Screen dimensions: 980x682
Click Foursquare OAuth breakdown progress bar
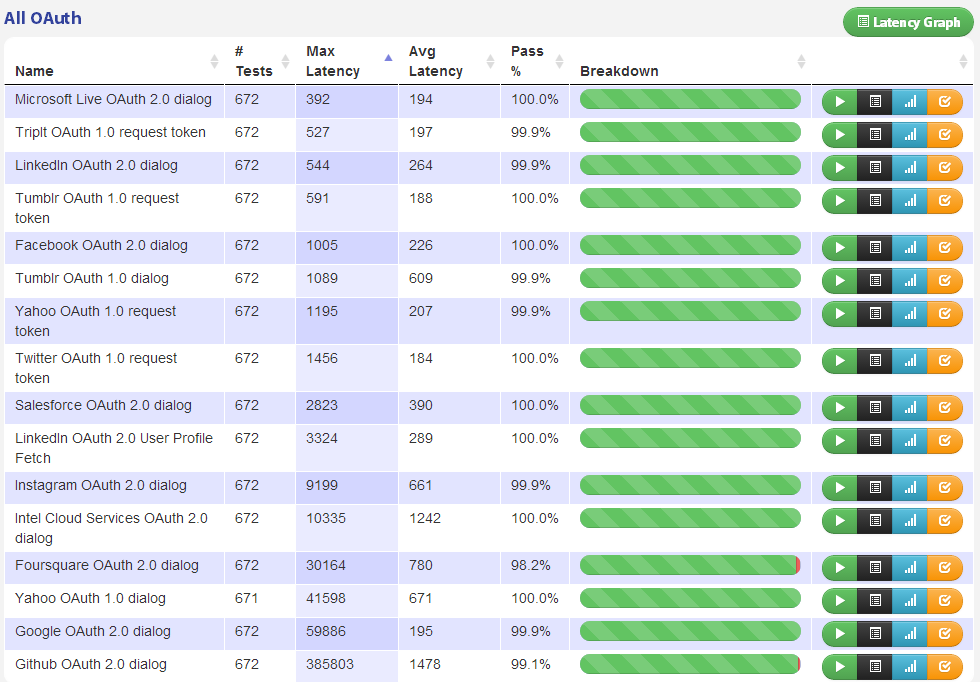click(690, 565)
